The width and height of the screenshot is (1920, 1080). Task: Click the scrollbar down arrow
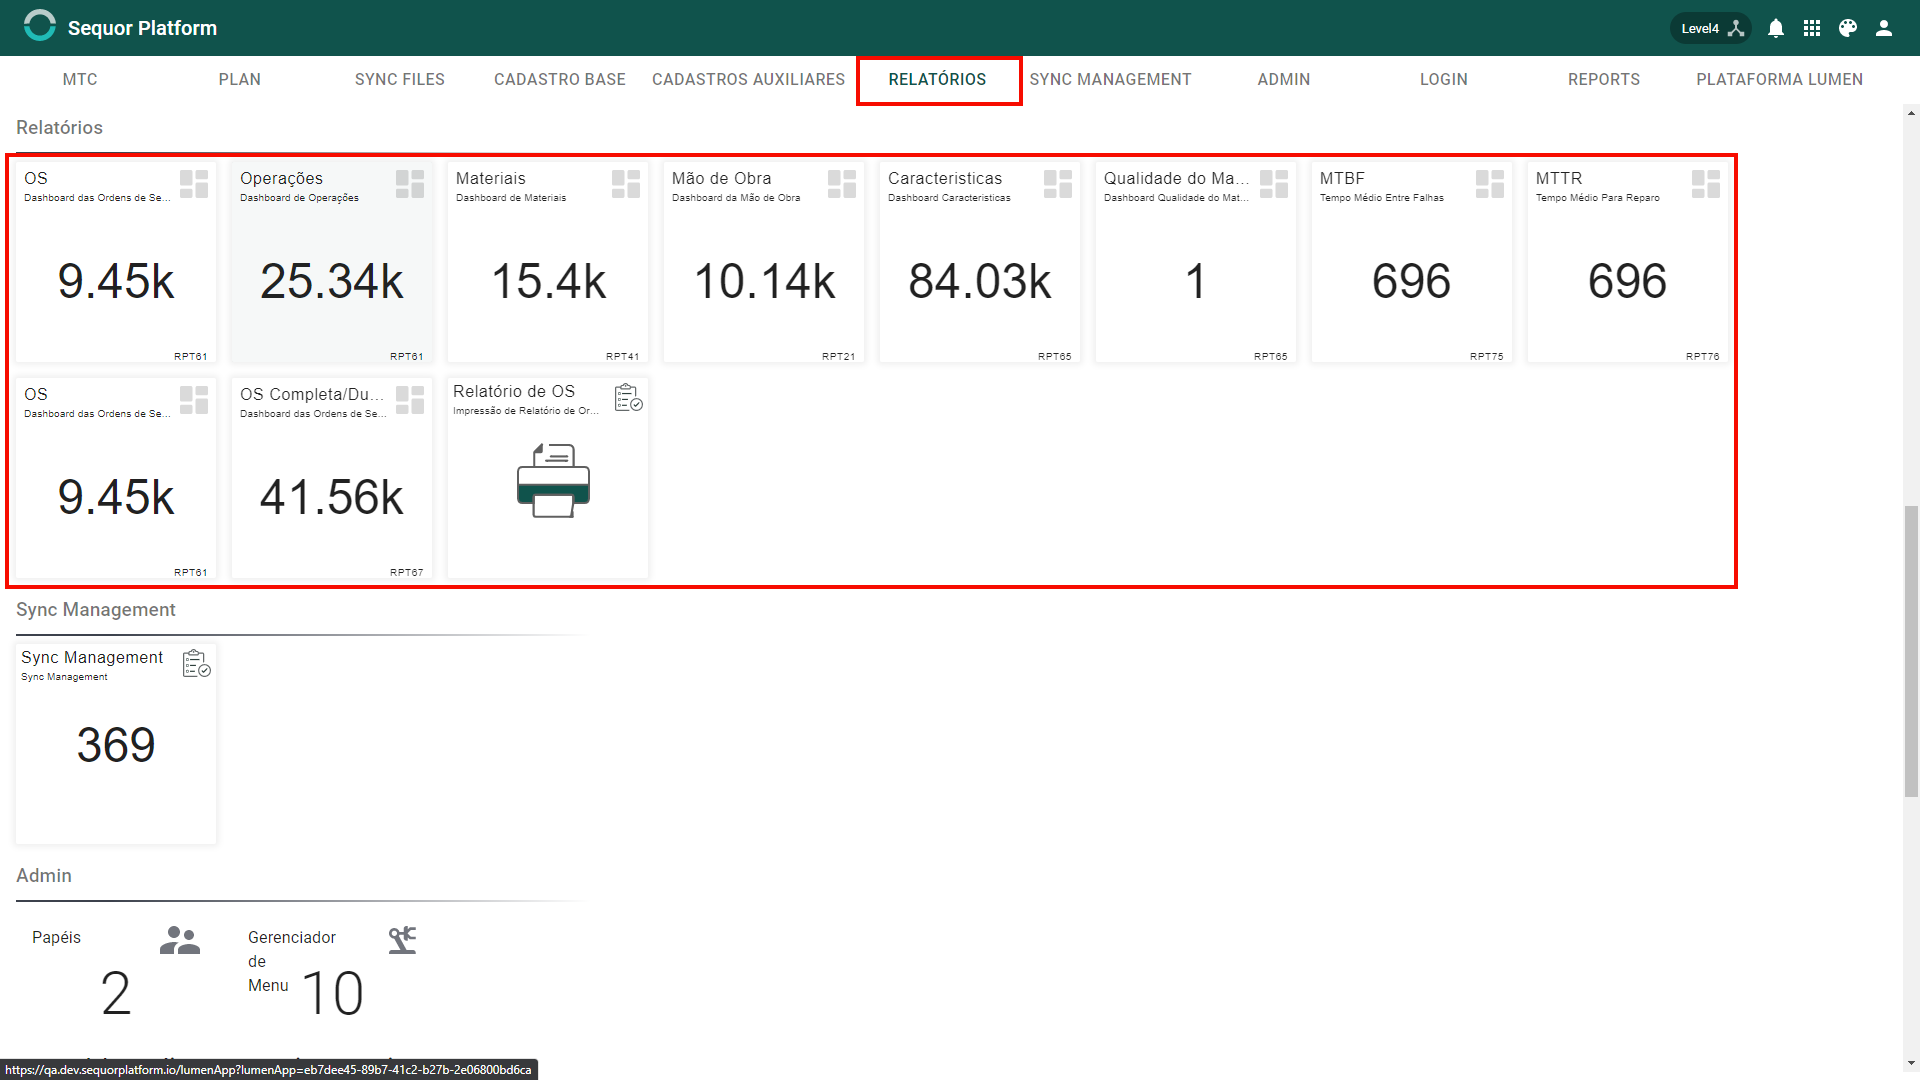pyautogui.click(x=1911, y=1063)
